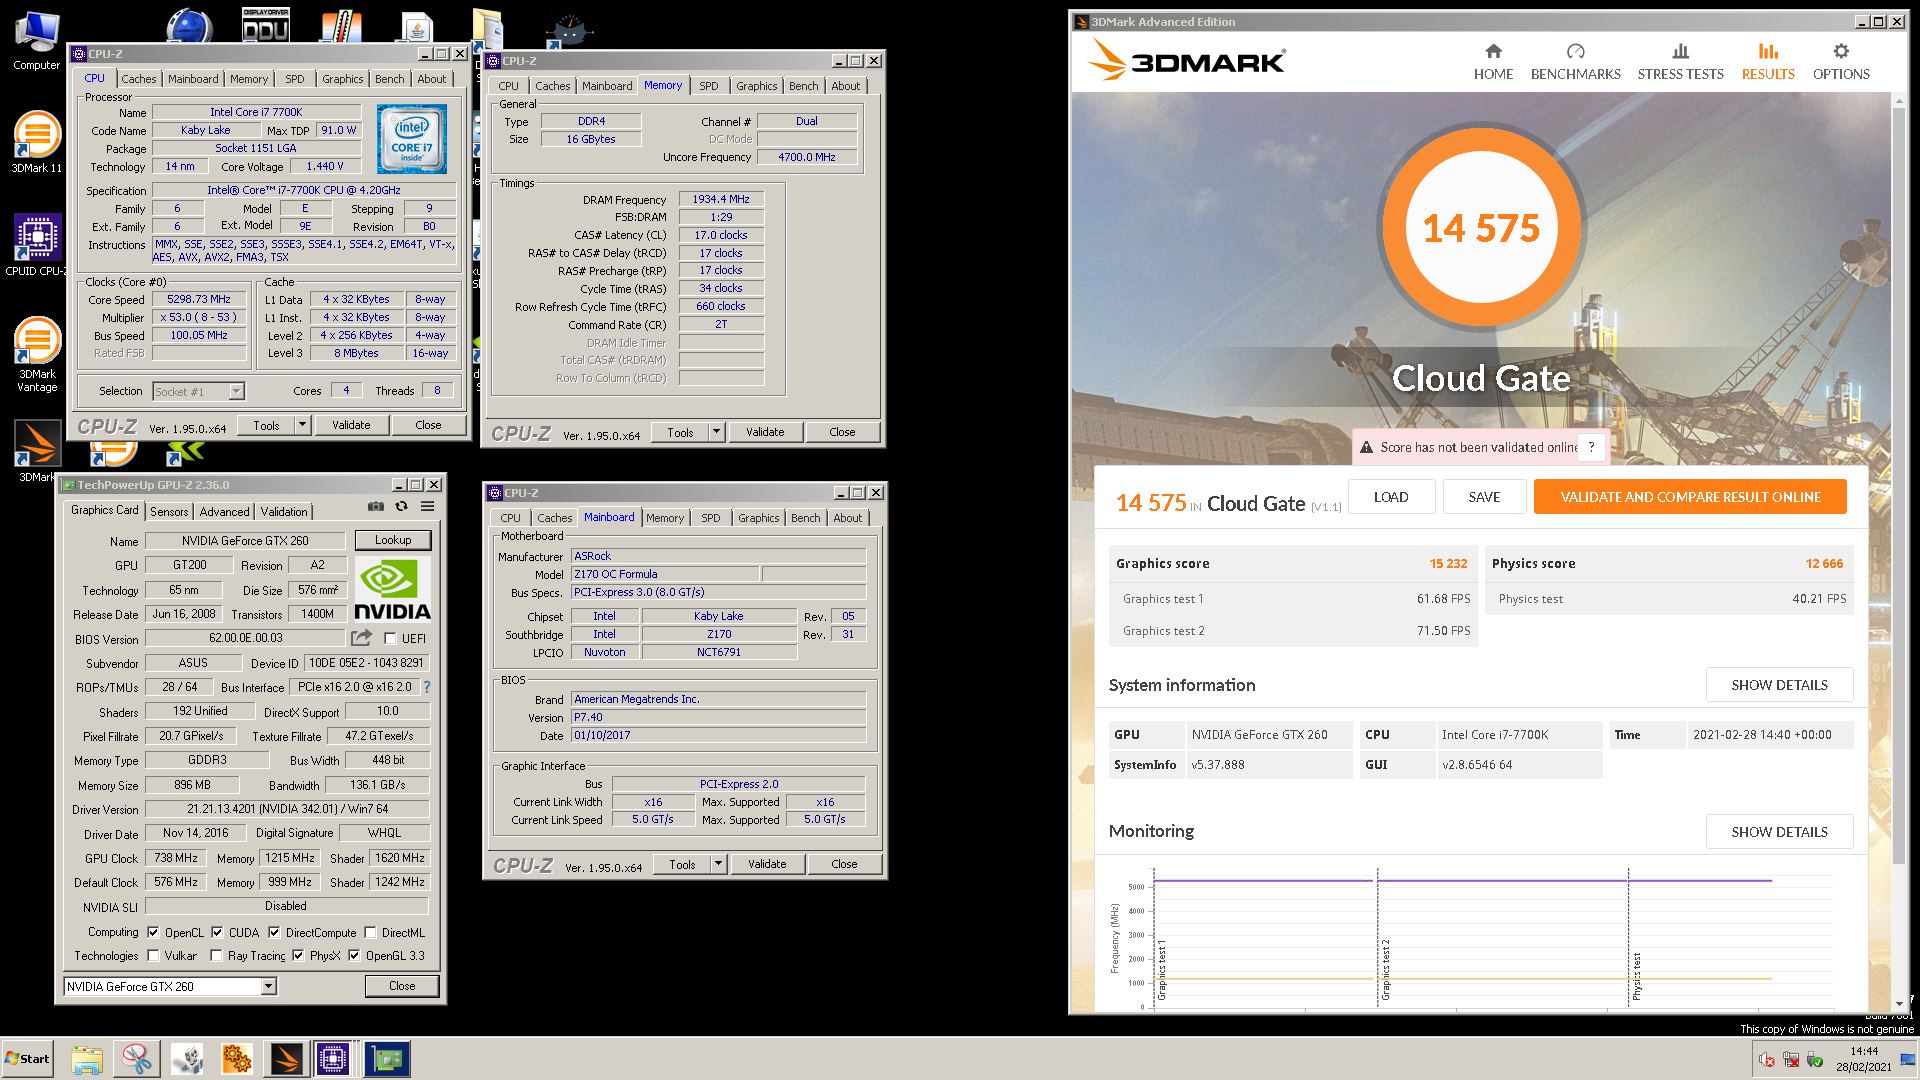Toggle the OpenGL 3.3 checkbox

coord(354,956)
